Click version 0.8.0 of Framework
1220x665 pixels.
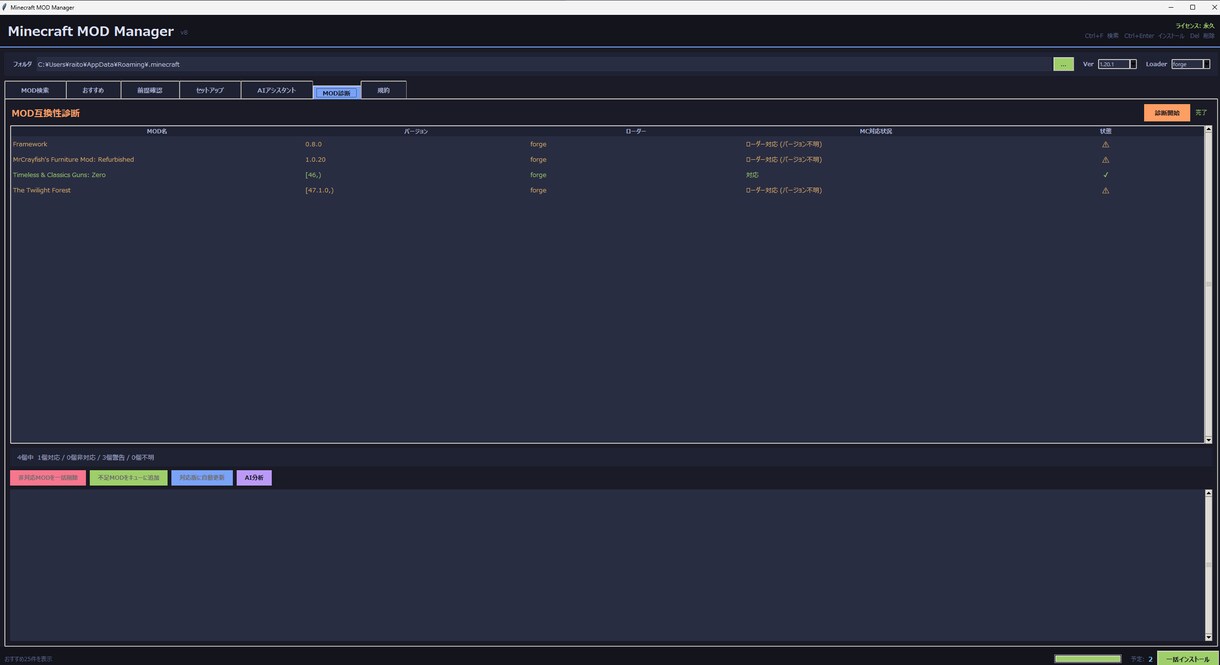coord(314,144)
